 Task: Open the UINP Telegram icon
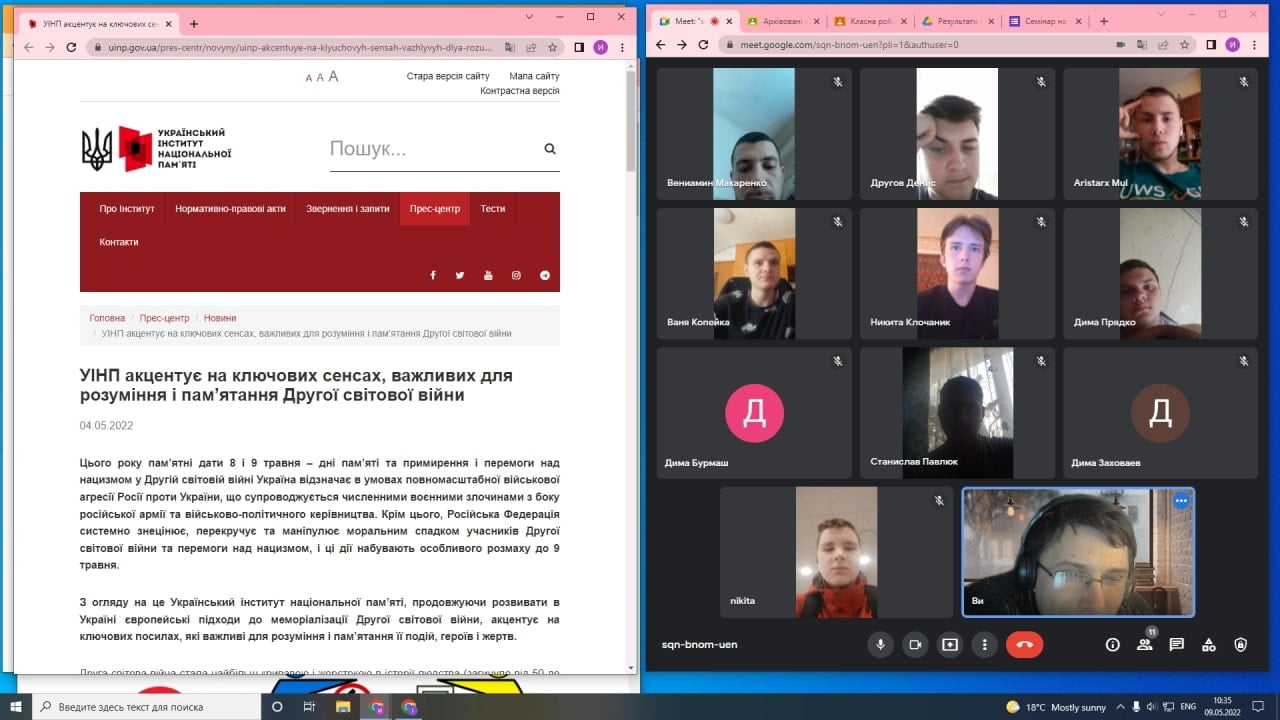tap(545, 275)
